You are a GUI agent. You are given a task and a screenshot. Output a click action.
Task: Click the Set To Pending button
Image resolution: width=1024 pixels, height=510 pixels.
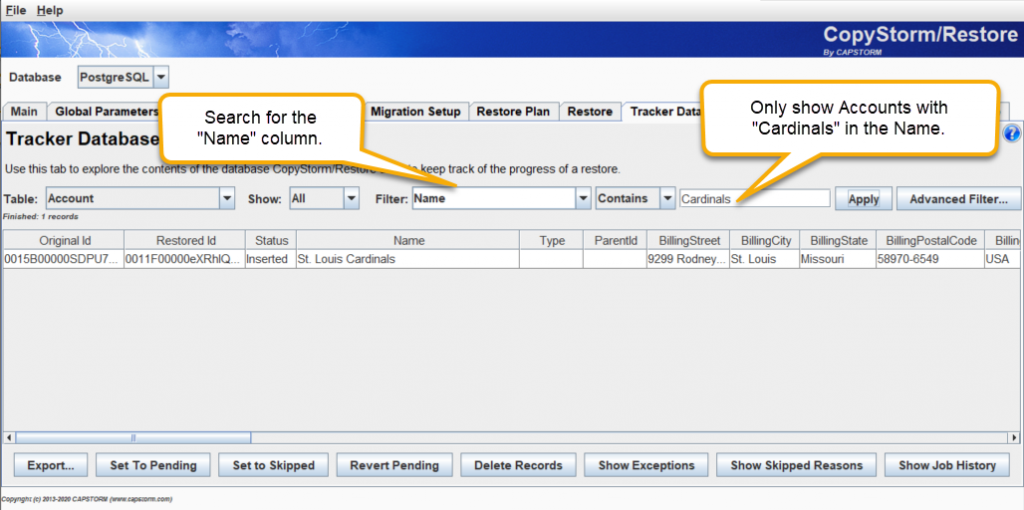click(x=153, y=466)
